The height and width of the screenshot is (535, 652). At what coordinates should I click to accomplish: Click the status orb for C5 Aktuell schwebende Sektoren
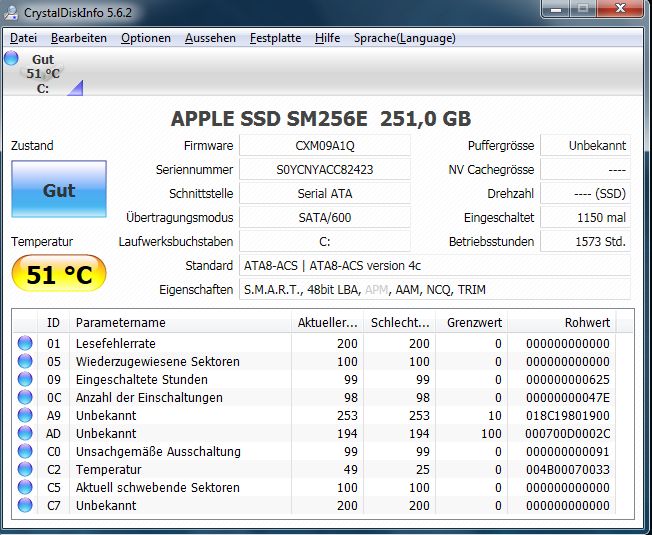click(x=25, y=487)
